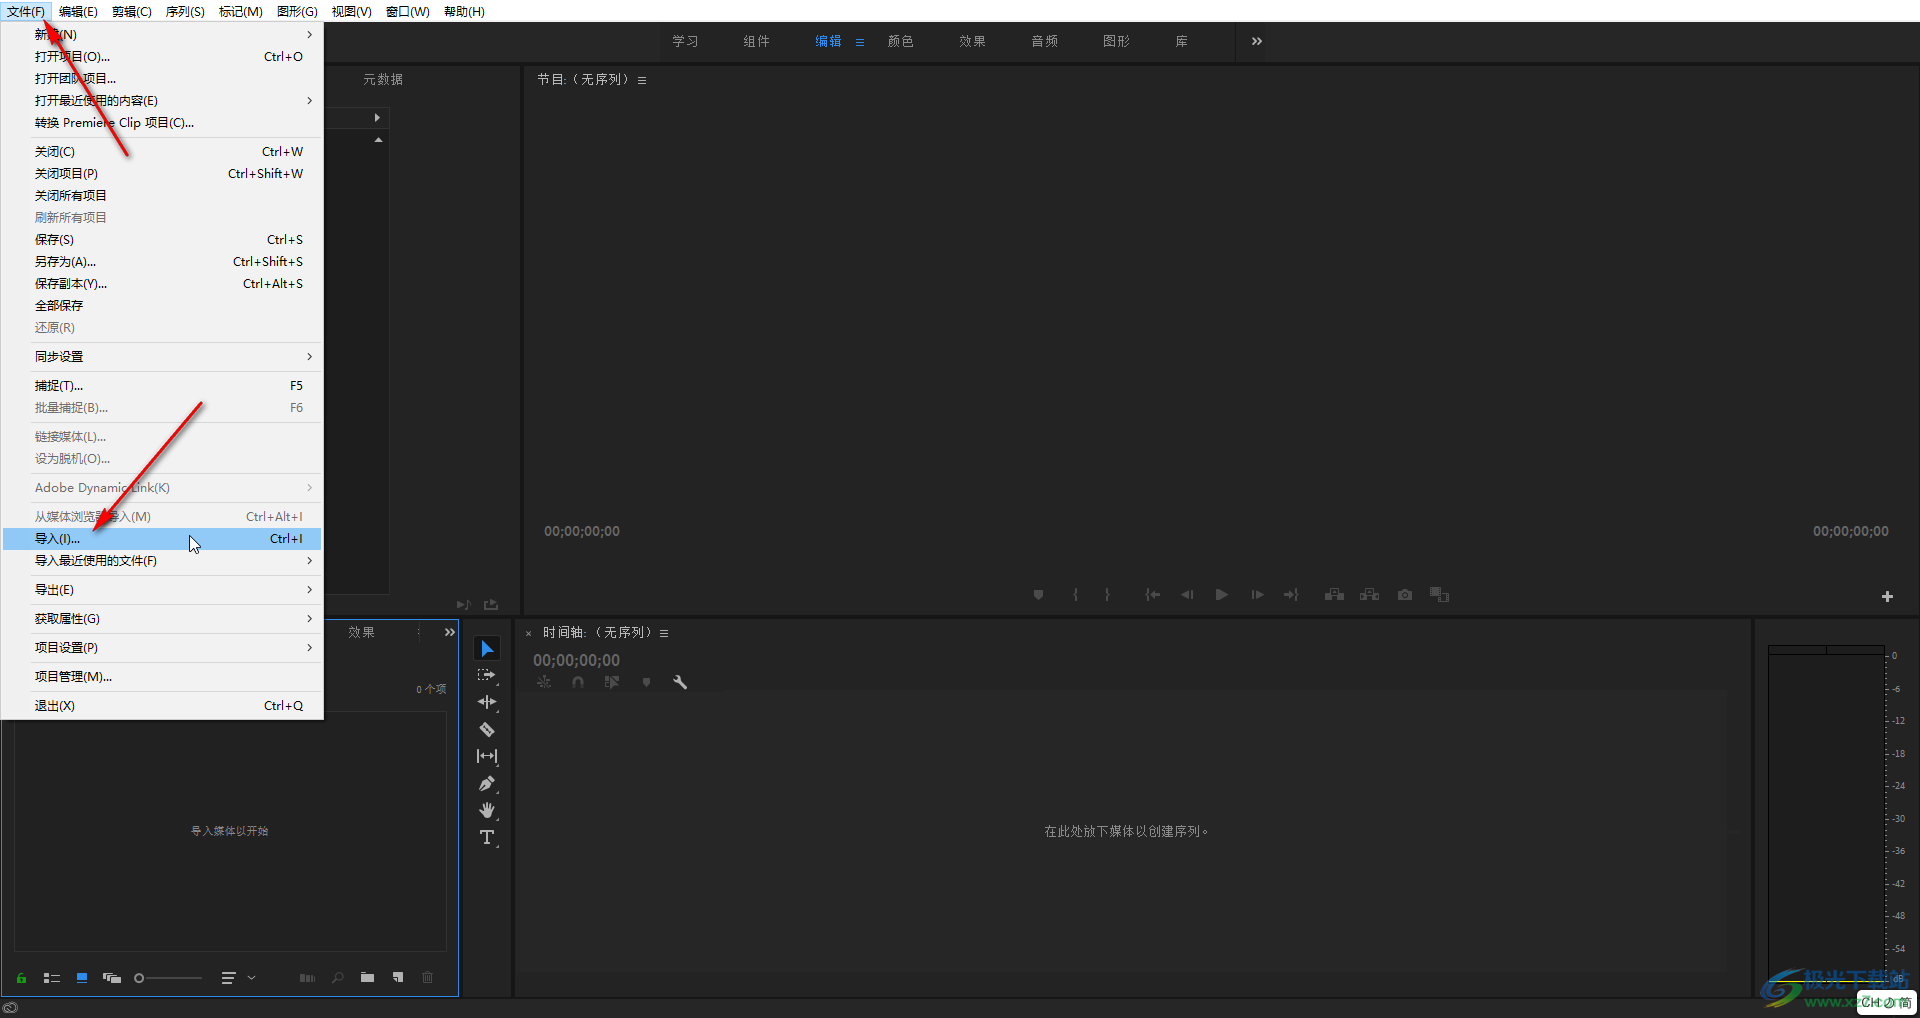Go to In point in Program monitor
Image resolution: width=1920 pixels, height=1018 pixels.
click(x=1152, y=595)
